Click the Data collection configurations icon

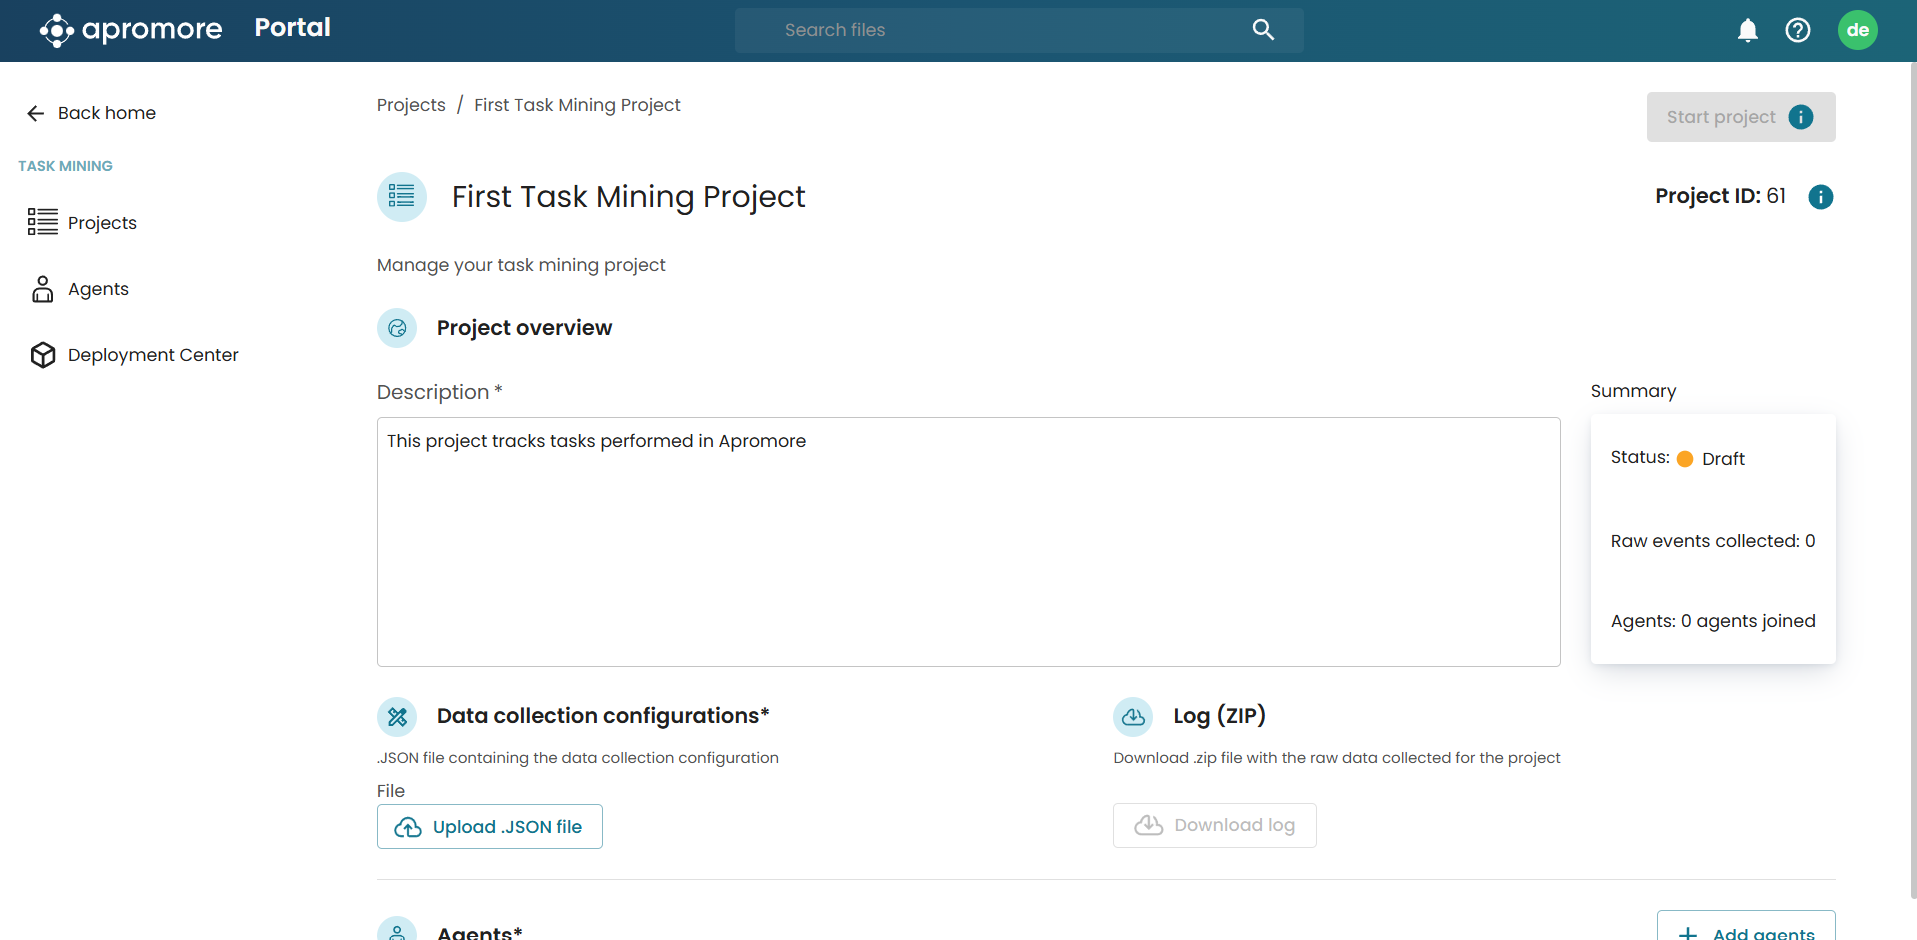tap(397, 717)
